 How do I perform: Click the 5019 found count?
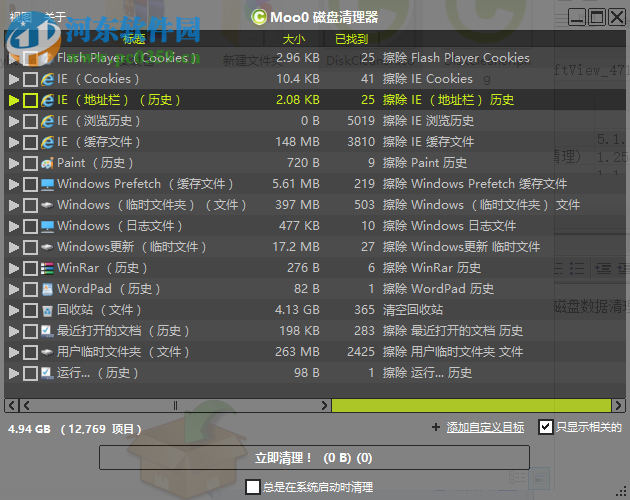(x=361, y=121)
